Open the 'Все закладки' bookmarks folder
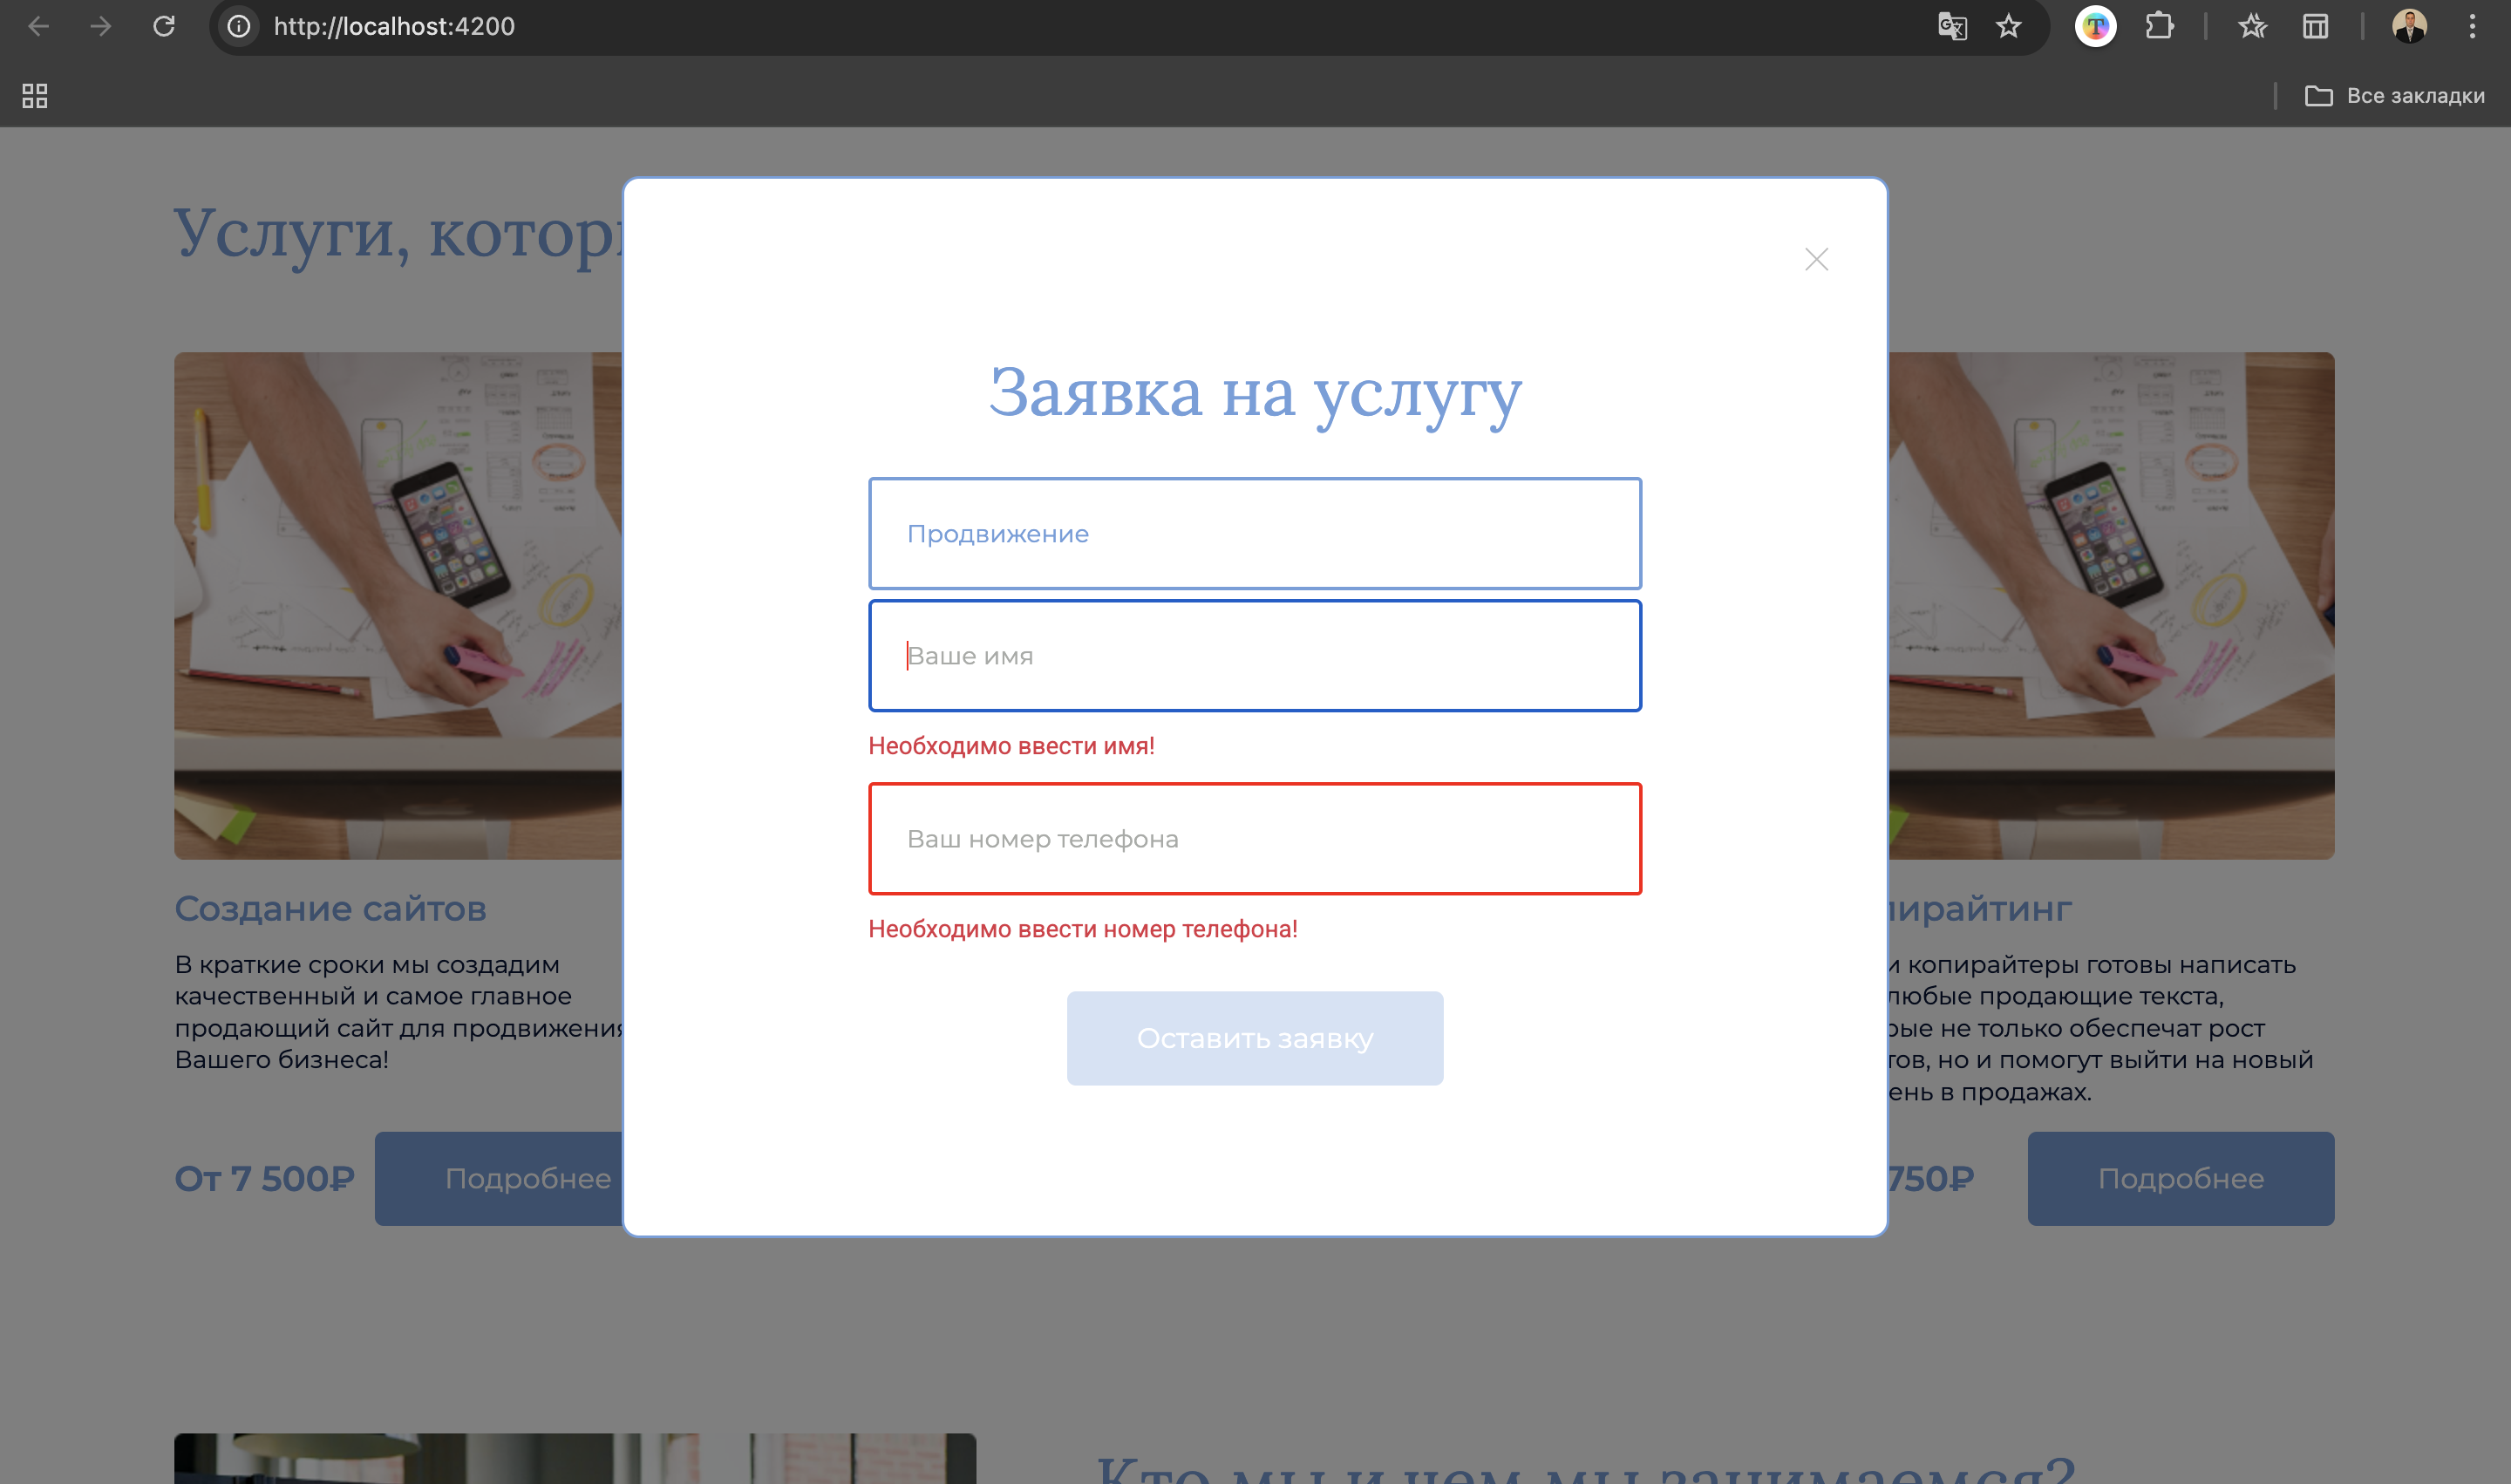This screenshot has height=1484, width=2511. [2395, 96]
